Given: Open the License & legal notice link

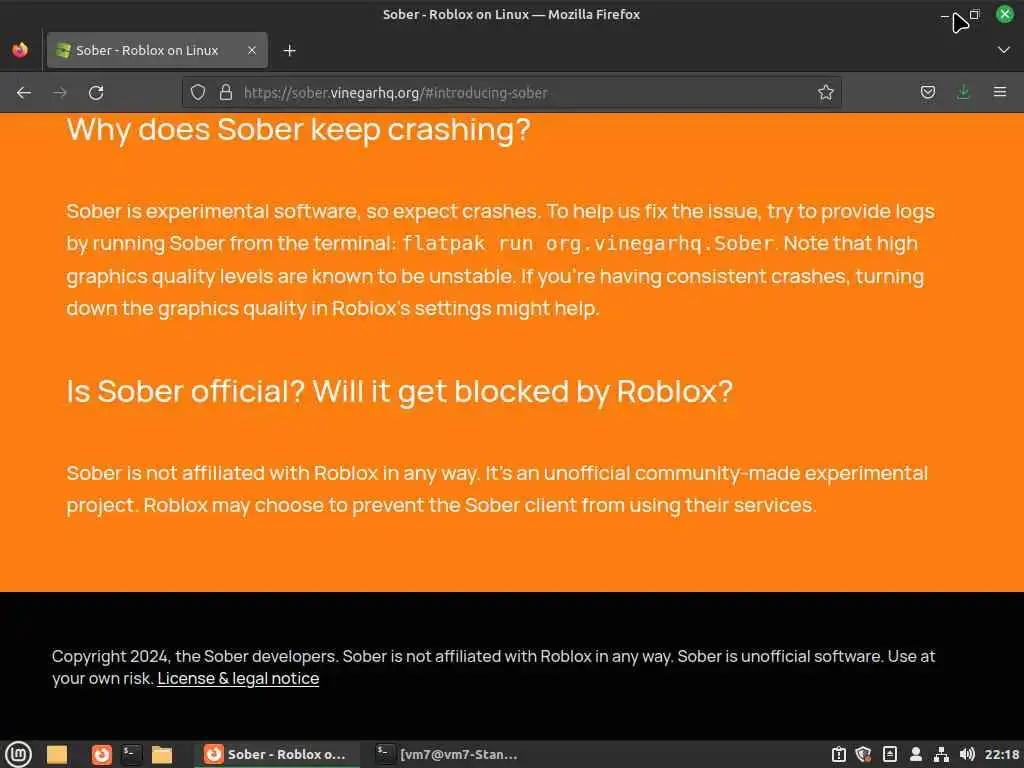Looking at the screenshot, I should (x=238, y=679).
